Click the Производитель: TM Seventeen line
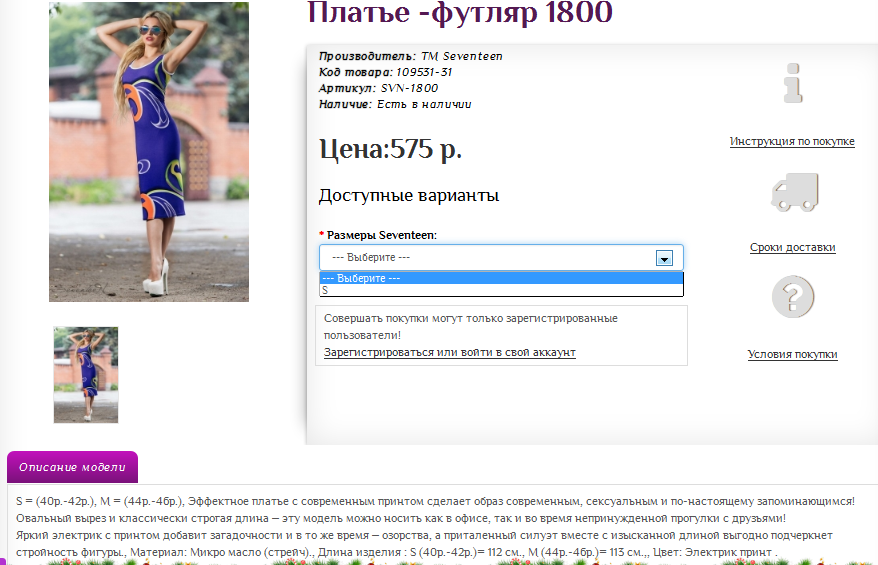 [x=410, y=56]
